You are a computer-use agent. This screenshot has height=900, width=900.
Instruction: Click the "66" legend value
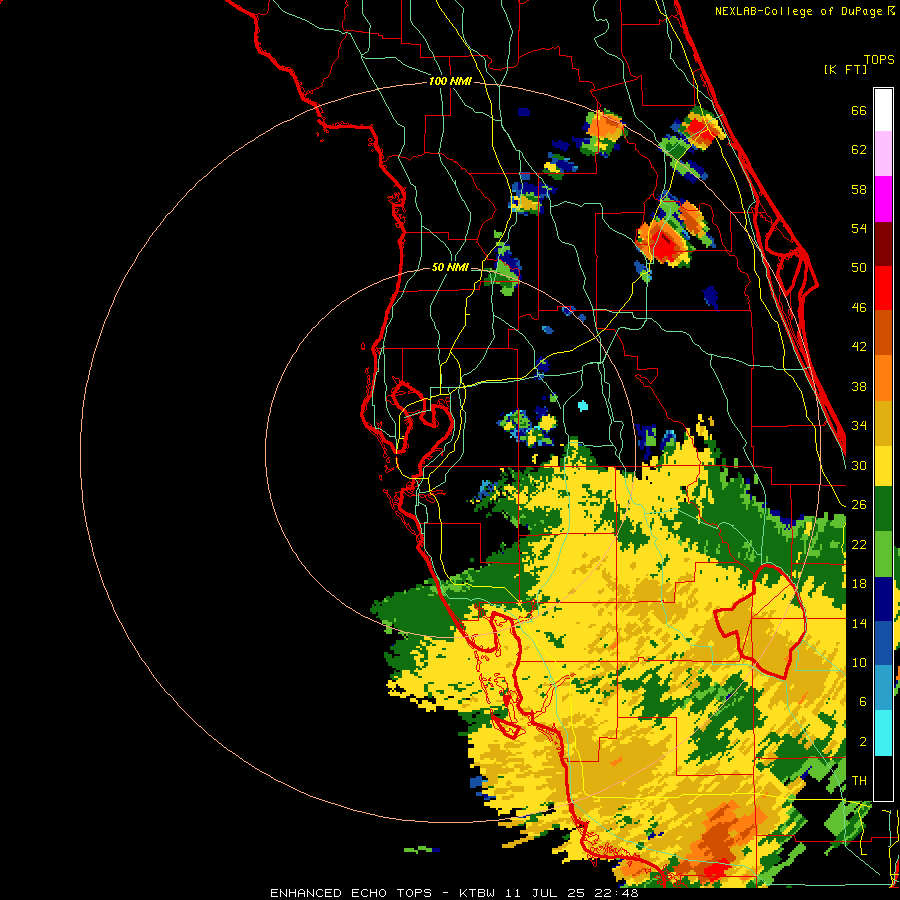[859, 110]
